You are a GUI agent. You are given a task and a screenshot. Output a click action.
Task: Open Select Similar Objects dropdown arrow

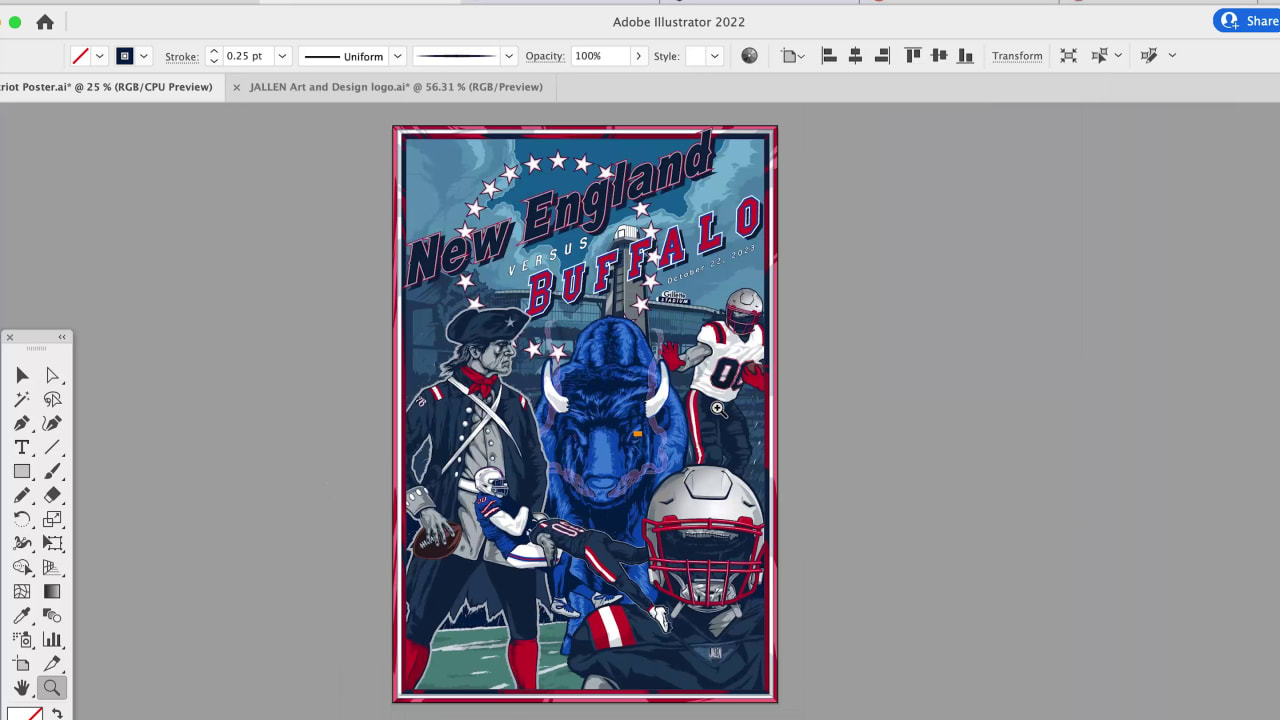[1118, 56]
